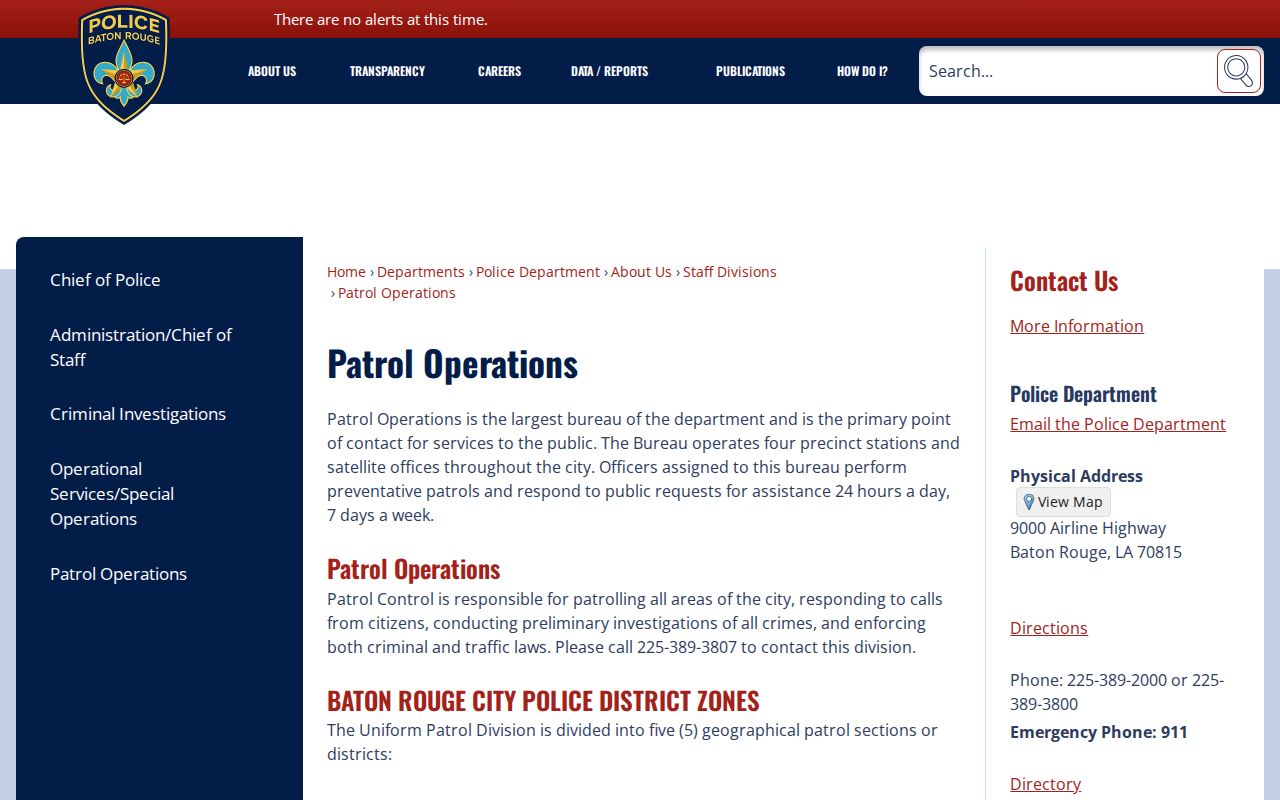Viewport: 1280px width, 800px height.
Task: Open the More Information link
Action: 1077,326
